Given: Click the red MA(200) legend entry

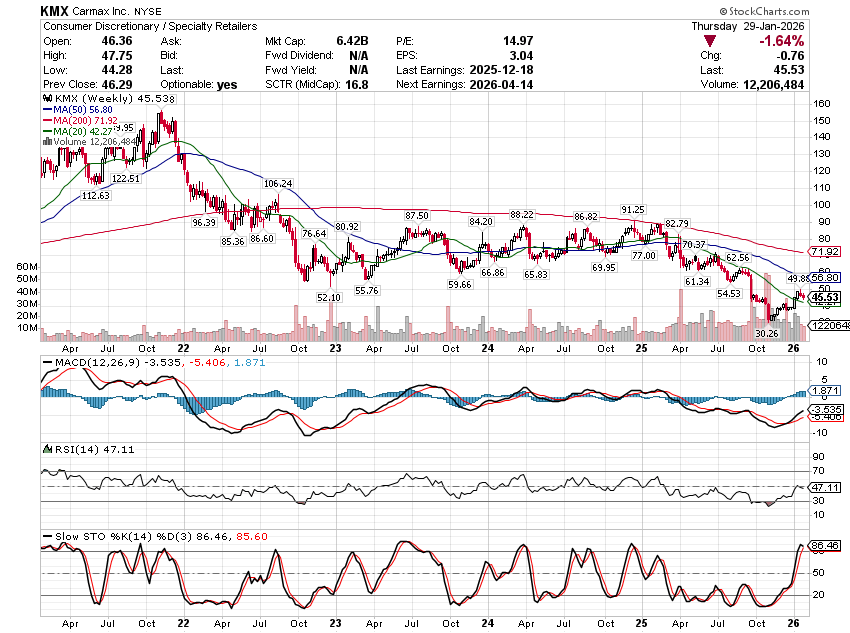Looking at the screenshot, I should [71, 121].
